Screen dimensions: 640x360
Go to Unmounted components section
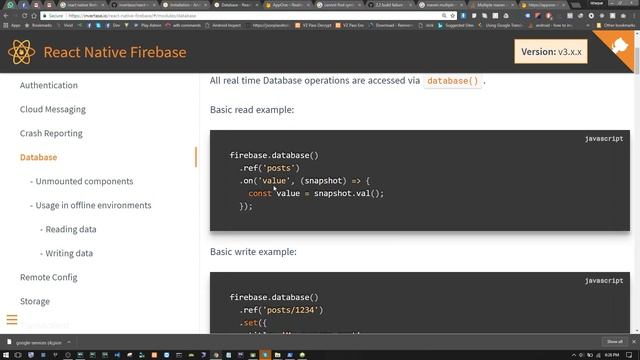point(84,181)
